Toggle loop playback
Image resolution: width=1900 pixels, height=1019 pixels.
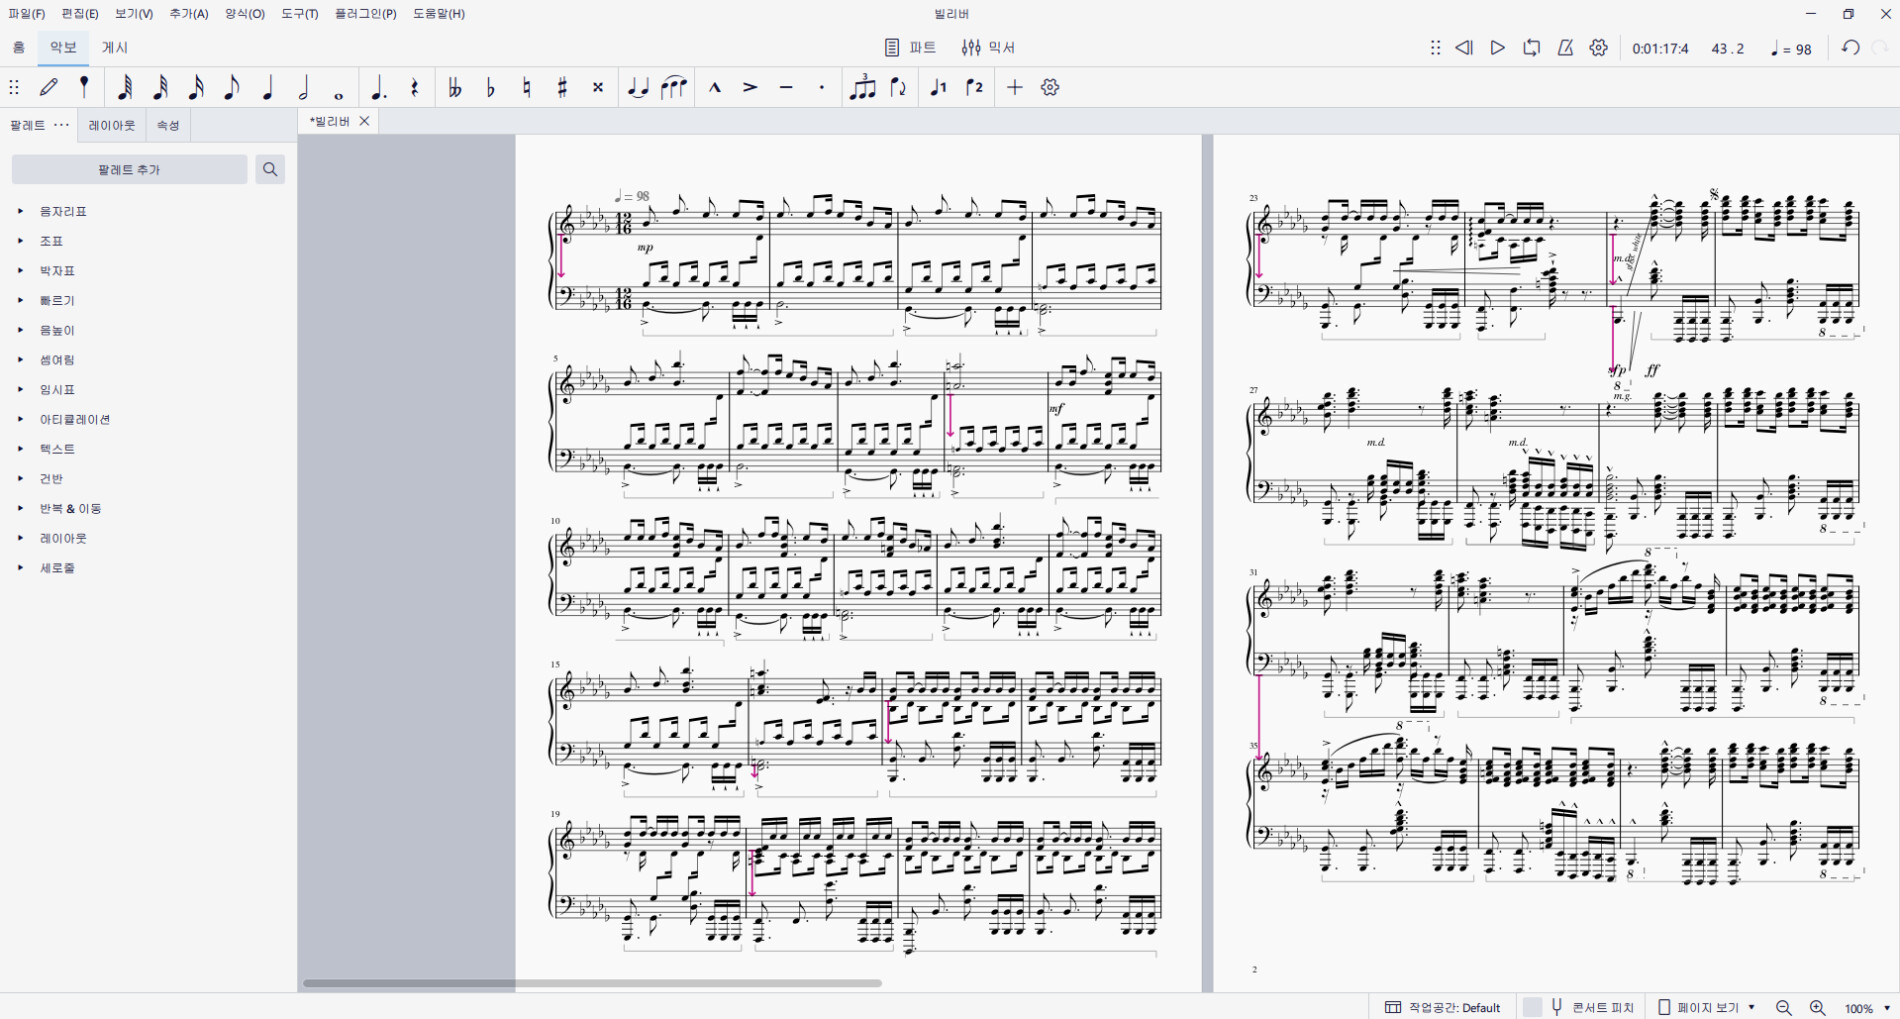[1531, 48]
